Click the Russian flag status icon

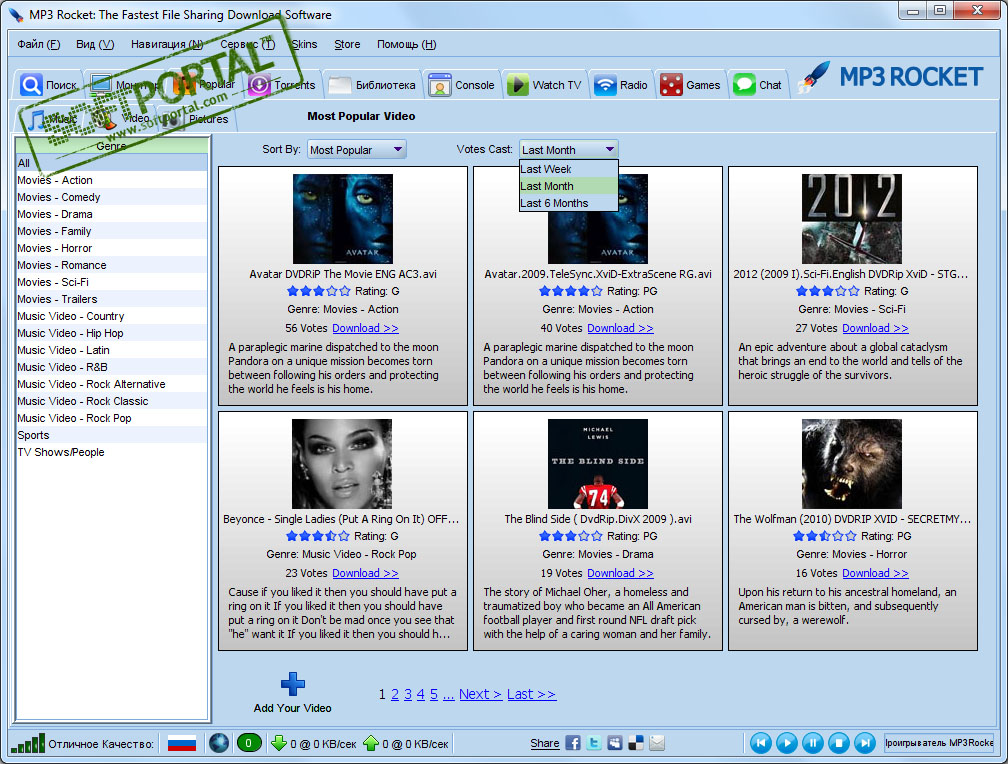pyautogui.click(x=182, y=744)
